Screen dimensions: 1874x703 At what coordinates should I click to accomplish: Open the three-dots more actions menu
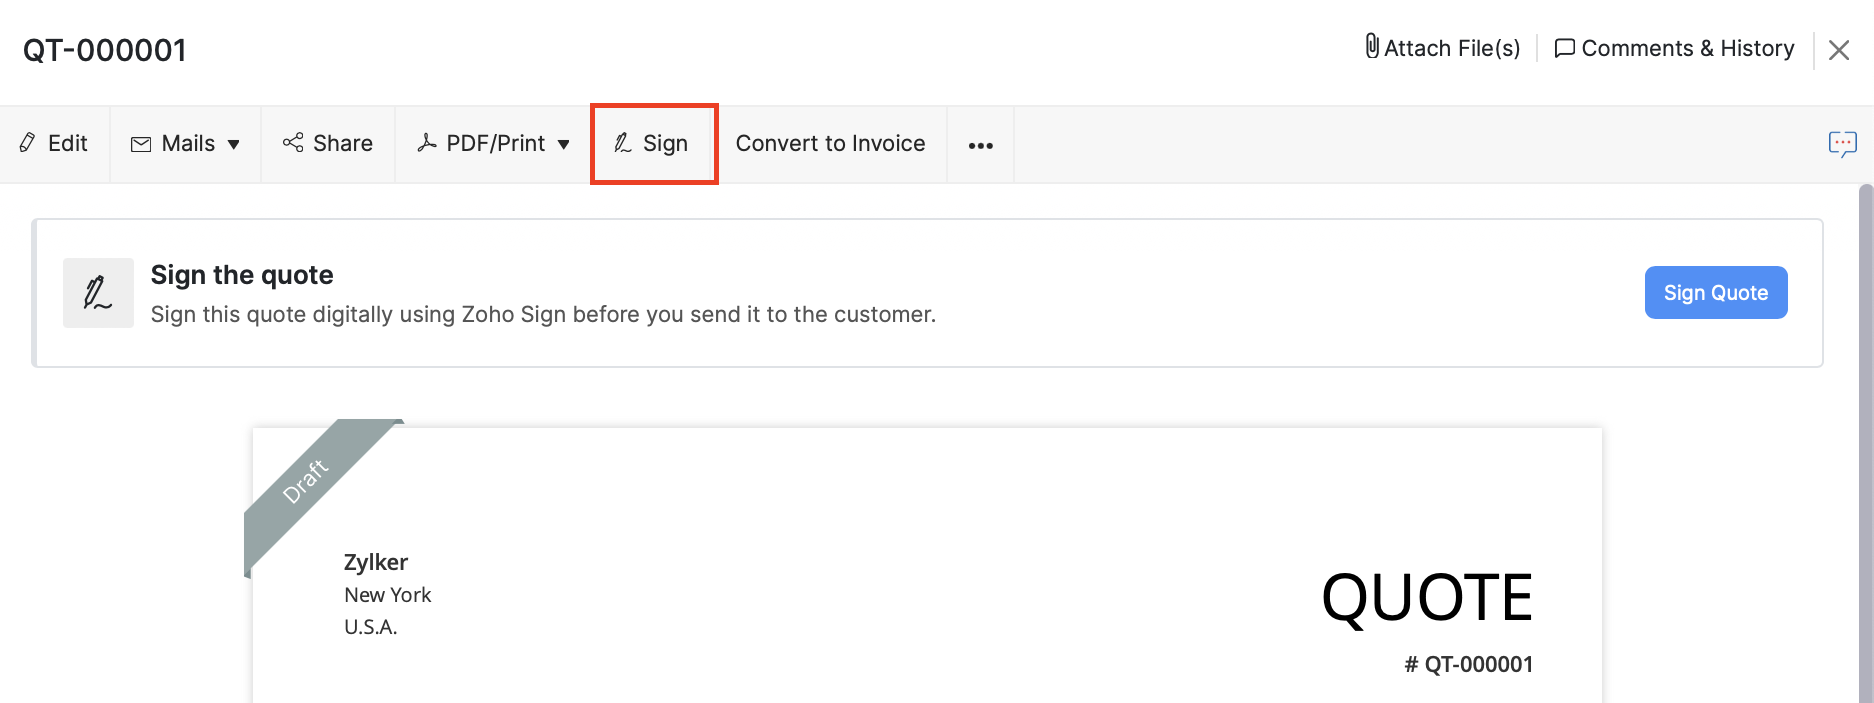click(x=980, y=146)
